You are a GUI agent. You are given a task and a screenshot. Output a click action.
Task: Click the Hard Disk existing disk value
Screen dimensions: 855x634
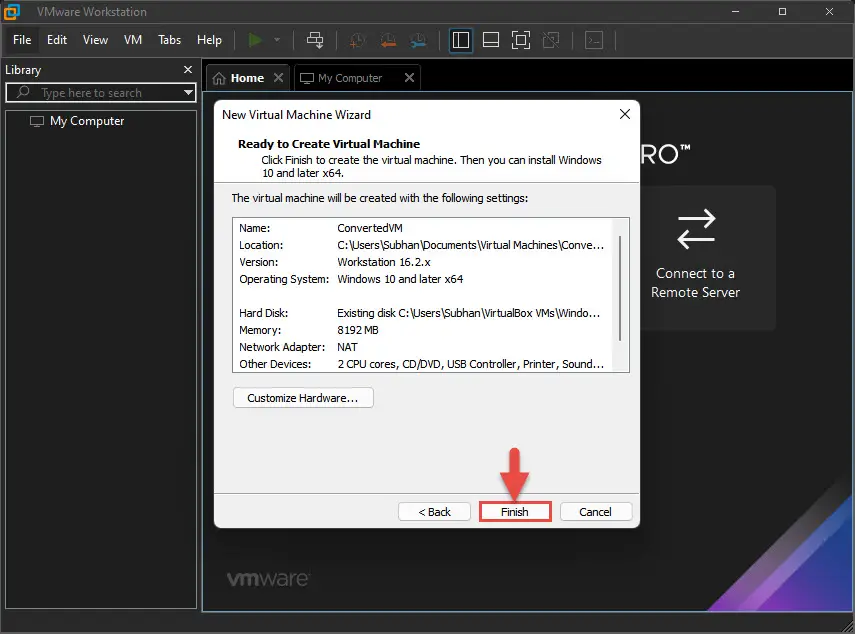pyautogui.click(x=468, y=313)
